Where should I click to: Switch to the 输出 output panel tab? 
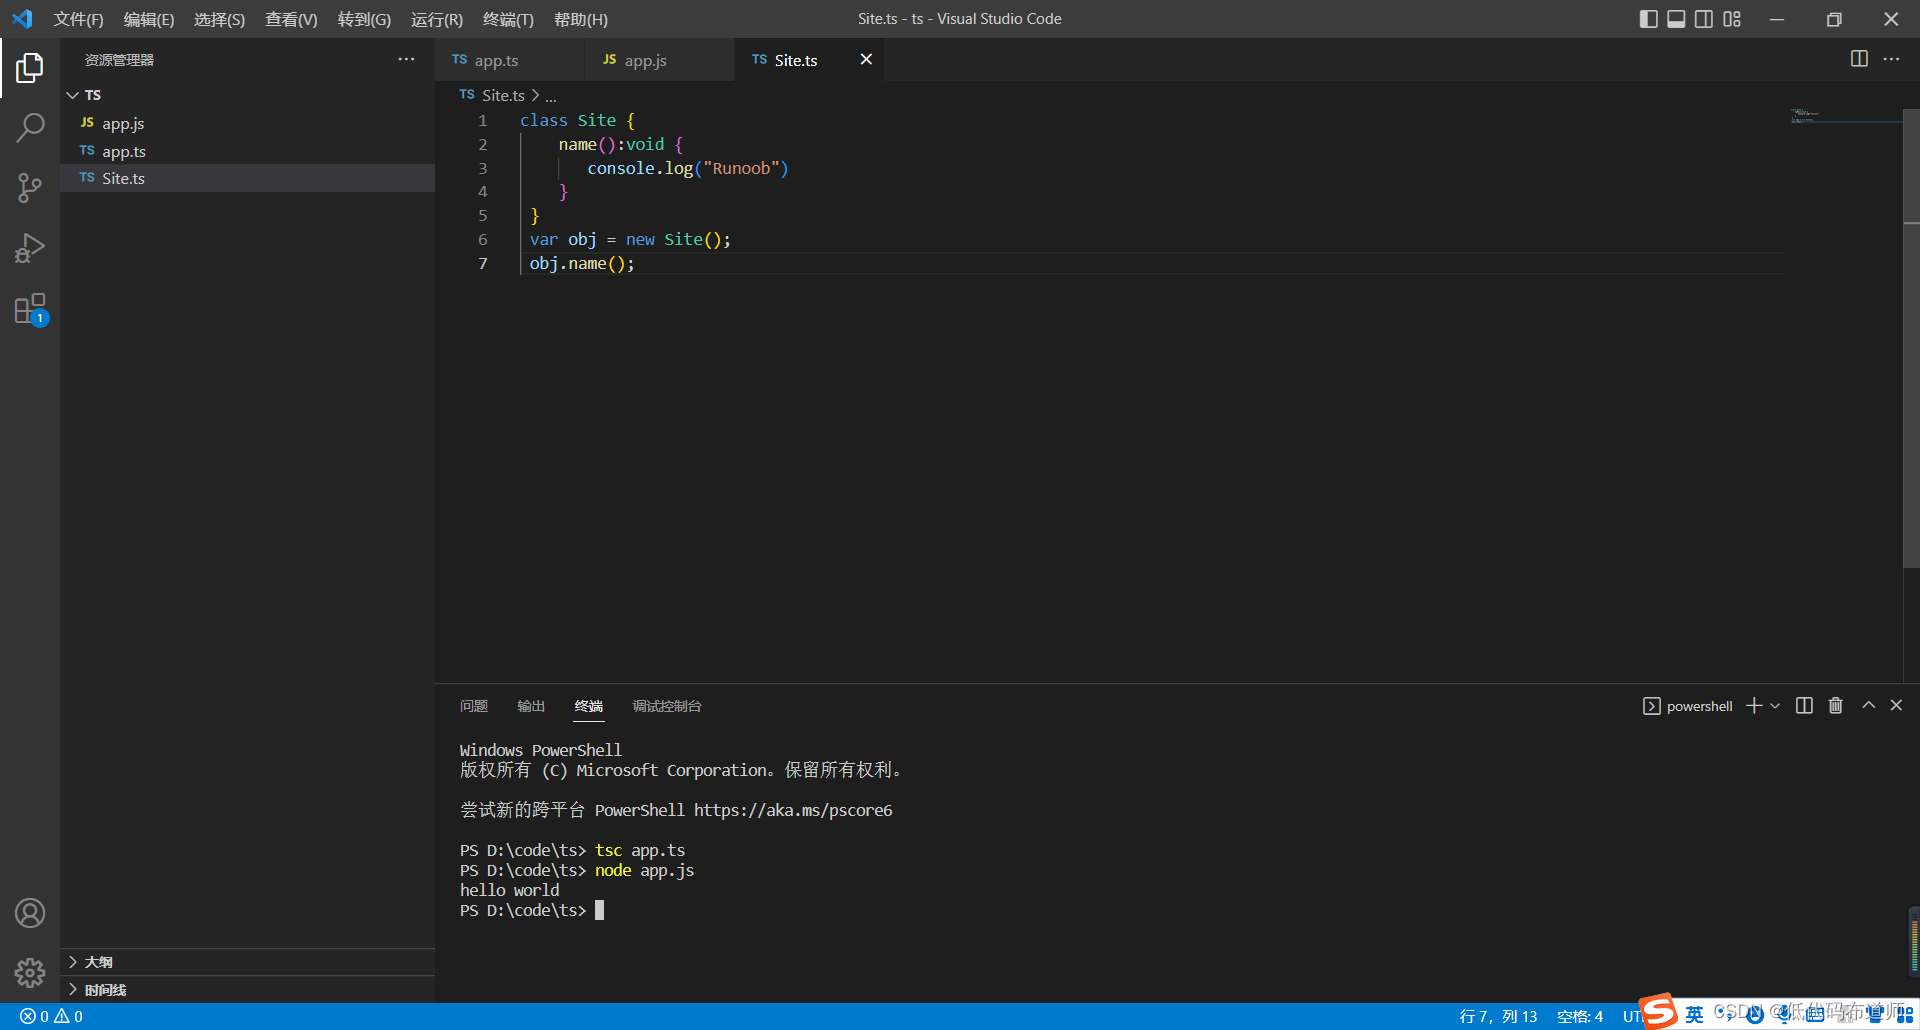coord(531,706)
